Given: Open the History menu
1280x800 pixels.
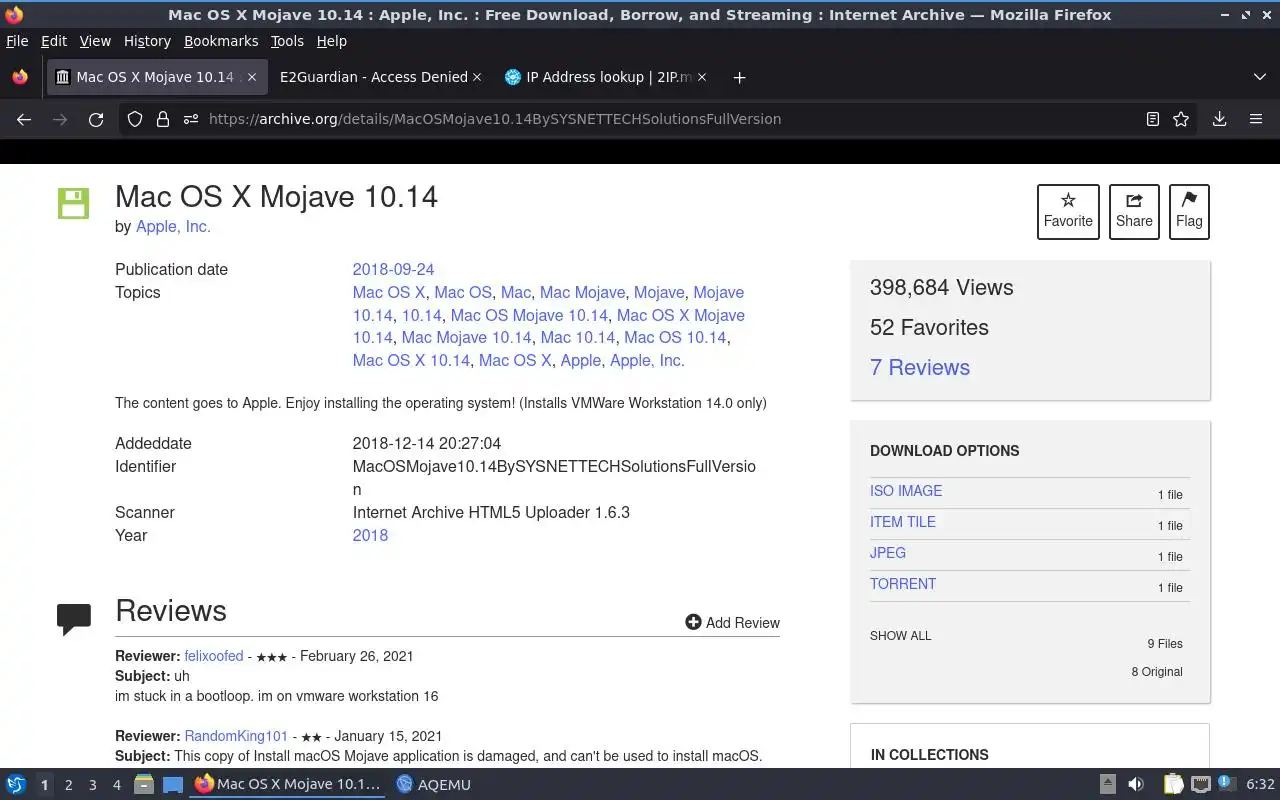Looking at the screenshot, I should click(x=147, y=41).
